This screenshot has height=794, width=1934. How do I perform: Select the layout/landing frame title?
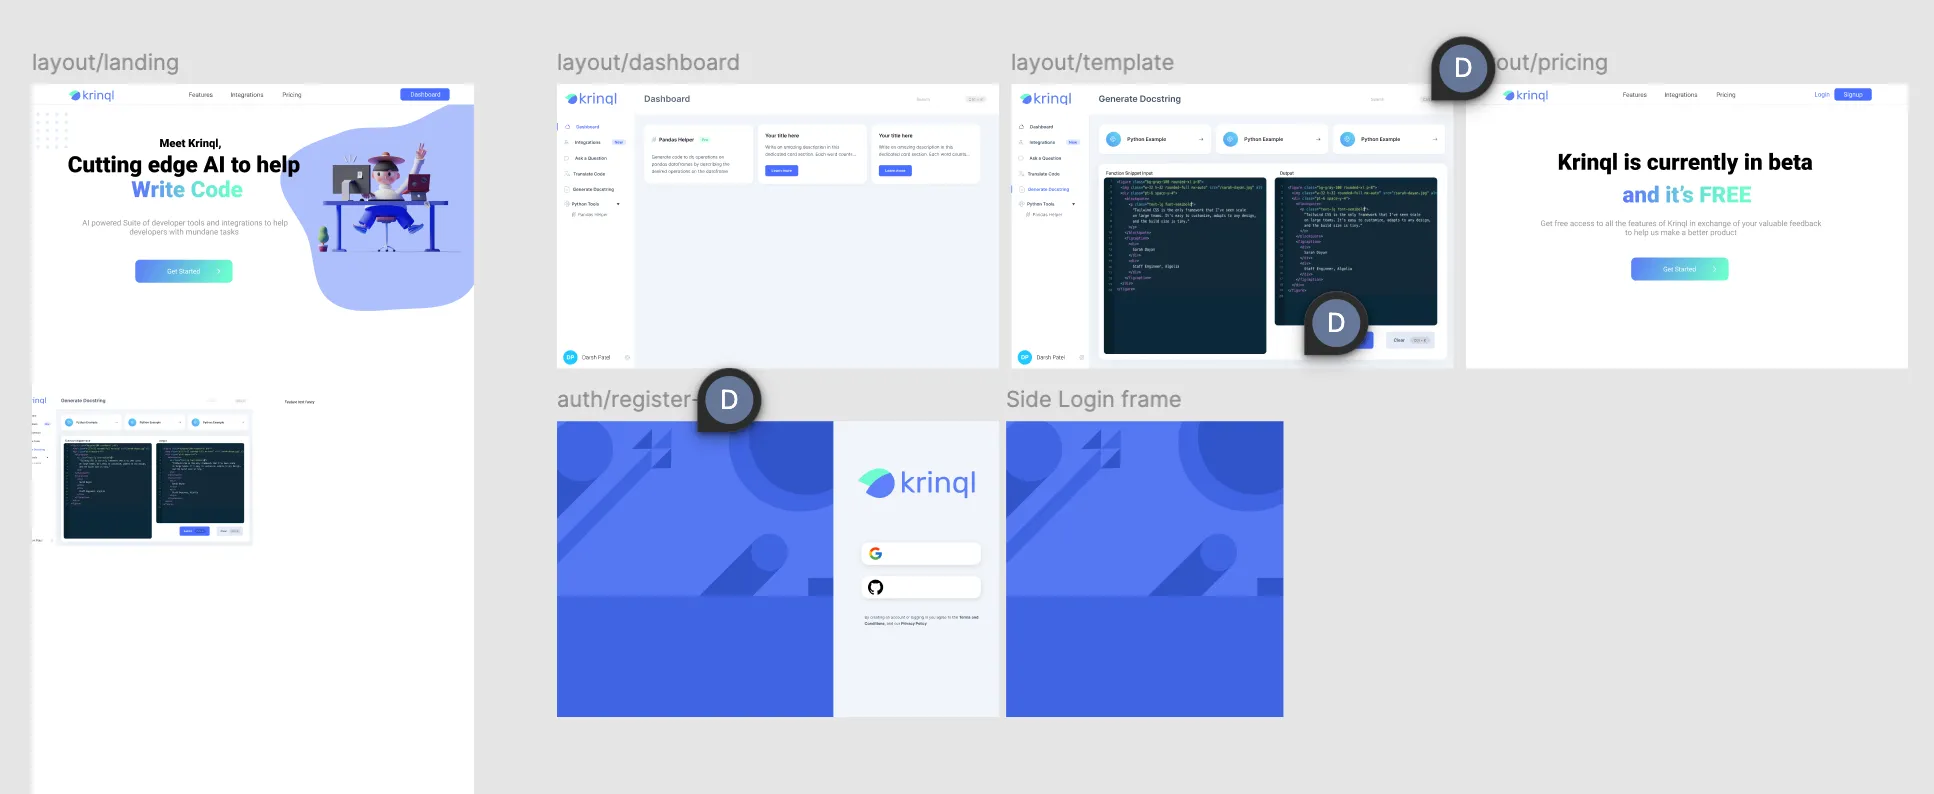[105, 62]
